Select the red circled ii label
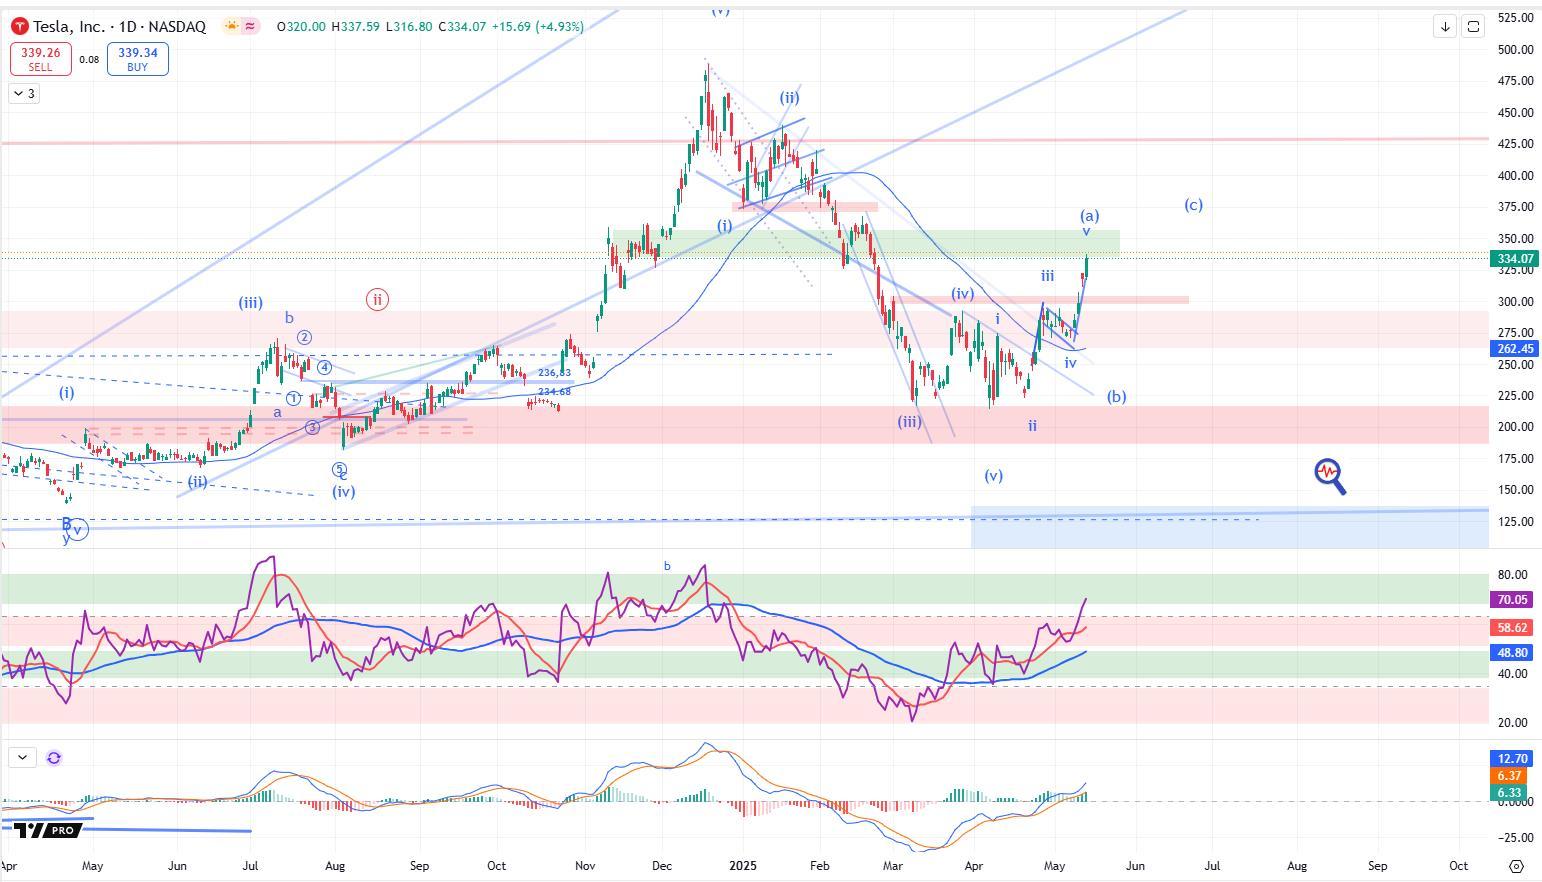The image size is (1542, 882). [x=377, y=299]
